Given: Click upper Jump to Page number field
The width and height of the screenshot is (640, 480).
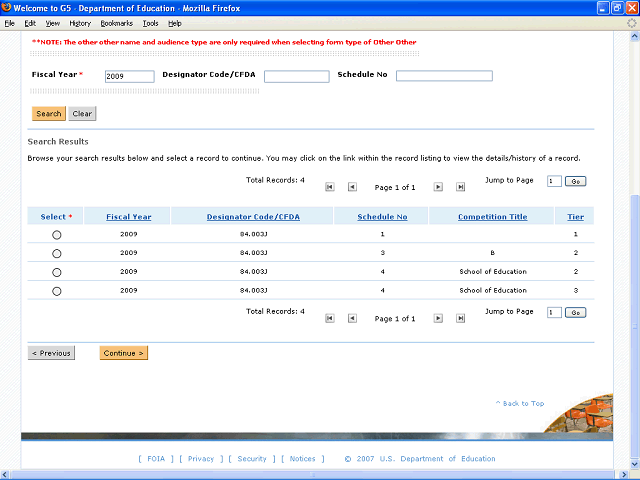Looking at the screenshot, I should [x=554, y=181].
